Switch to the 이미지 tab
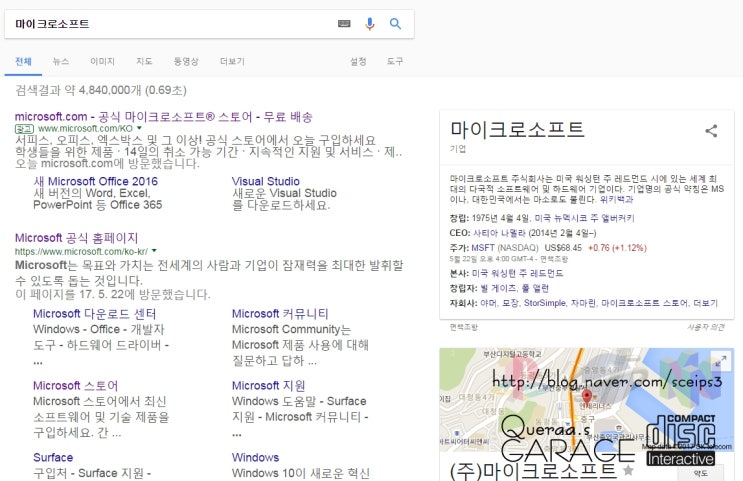The image size is (743, 481). click(102, 62)
